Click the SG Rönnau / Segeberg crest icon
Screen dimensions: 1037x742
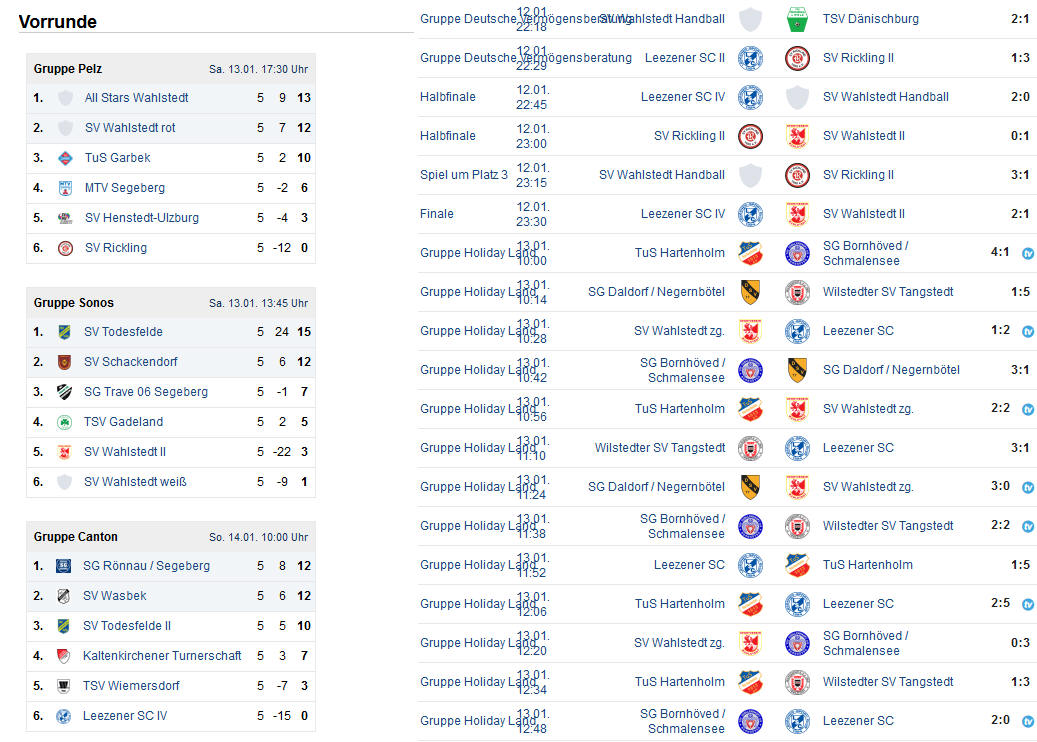pyautogui.click(x=63, y=566)
